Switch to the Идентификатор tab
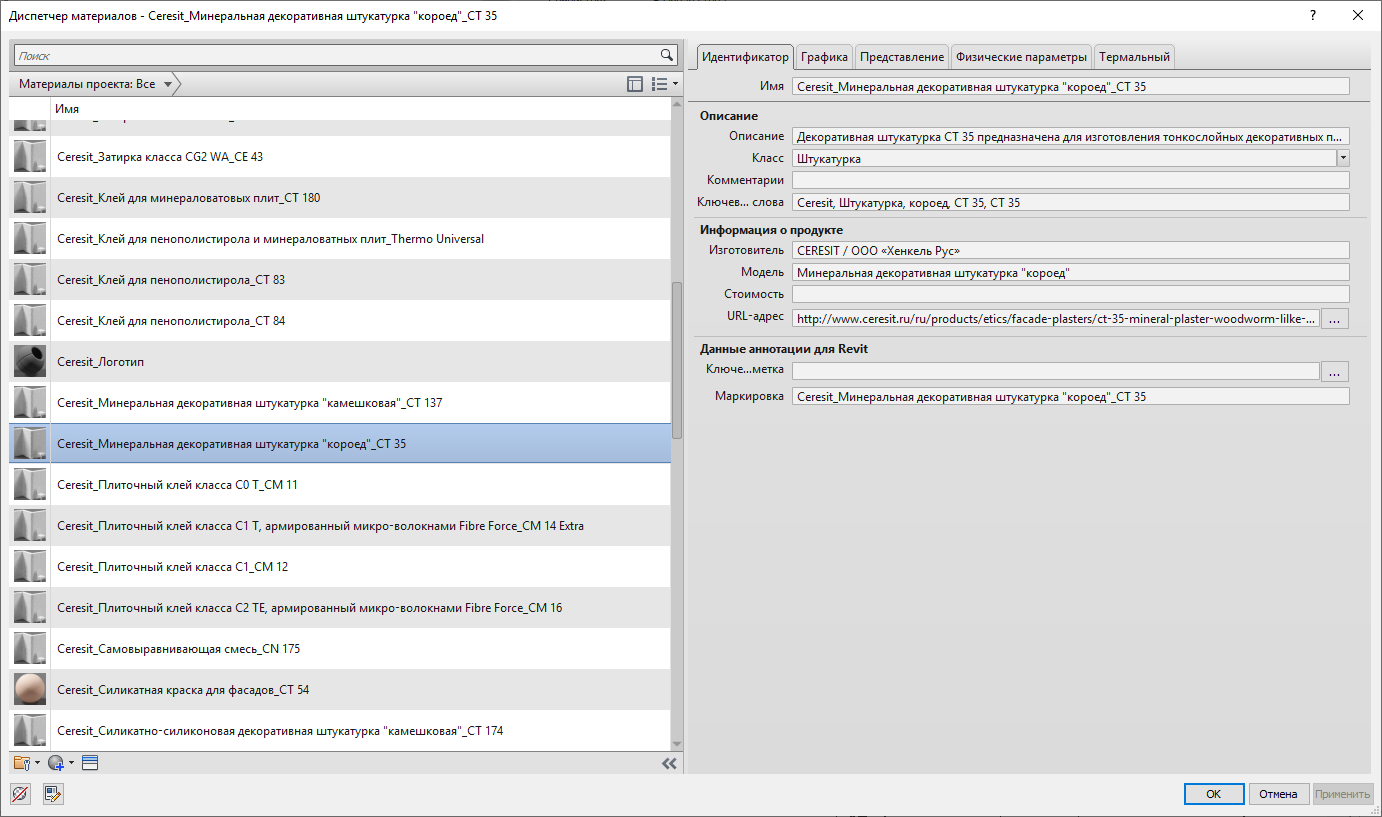The height and width of the screenshot is (817, 1382). point(745,56)
